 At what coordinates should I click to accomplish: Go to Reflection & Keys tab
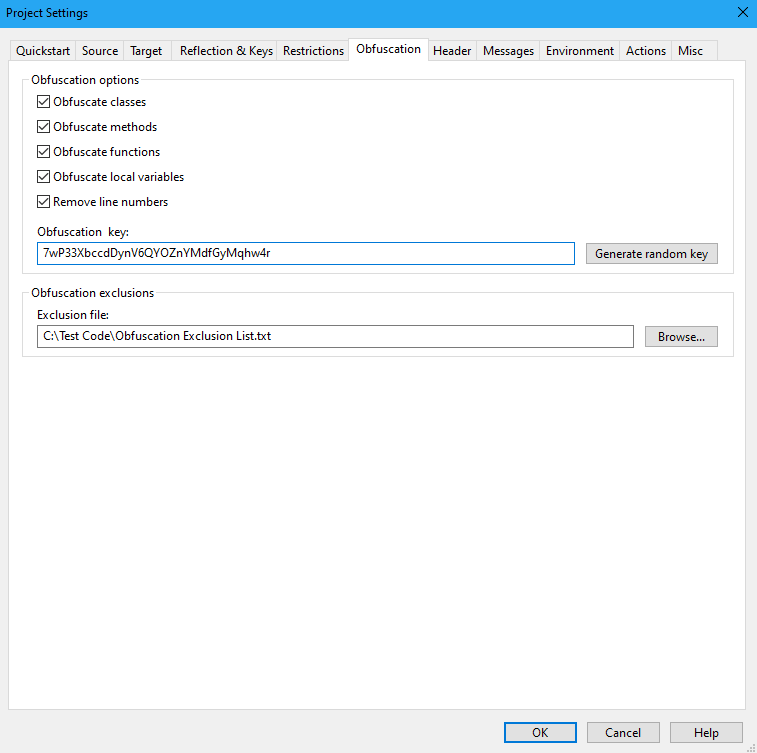226,51
